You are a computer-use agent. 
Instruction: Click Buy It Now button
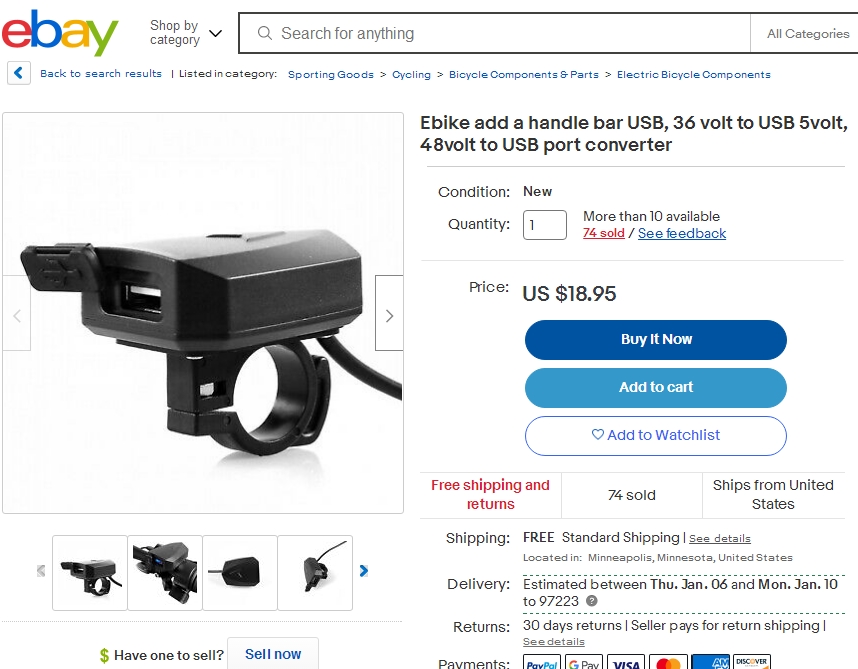coord(656,340)
